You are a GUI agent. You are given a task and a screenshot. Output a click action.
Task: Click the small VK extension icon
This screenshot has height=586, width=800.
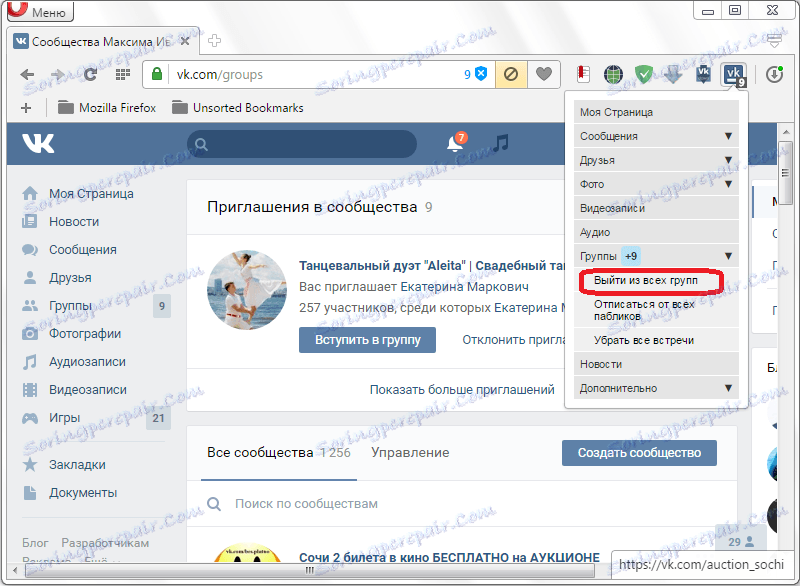pyautogui.click(x=704, y=74)
